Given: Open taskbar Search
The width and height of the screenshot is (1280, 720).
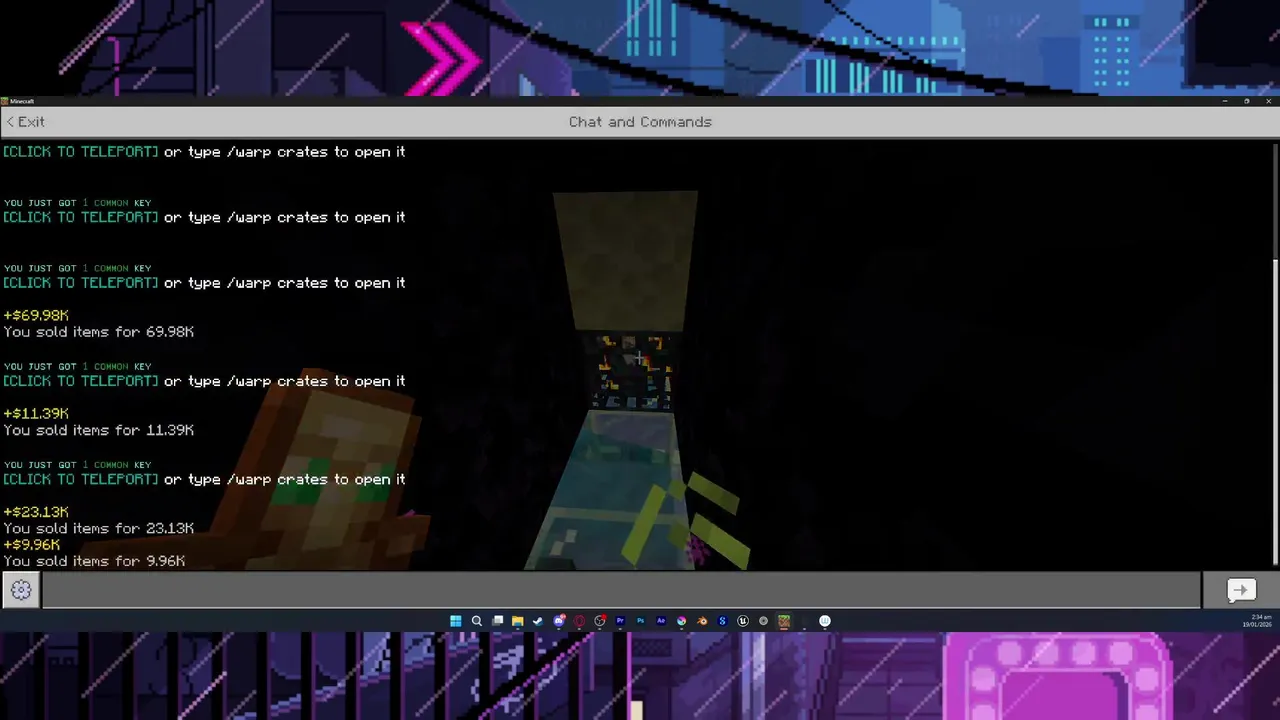Looking at the screenshot, I should [x=477, y=621].
